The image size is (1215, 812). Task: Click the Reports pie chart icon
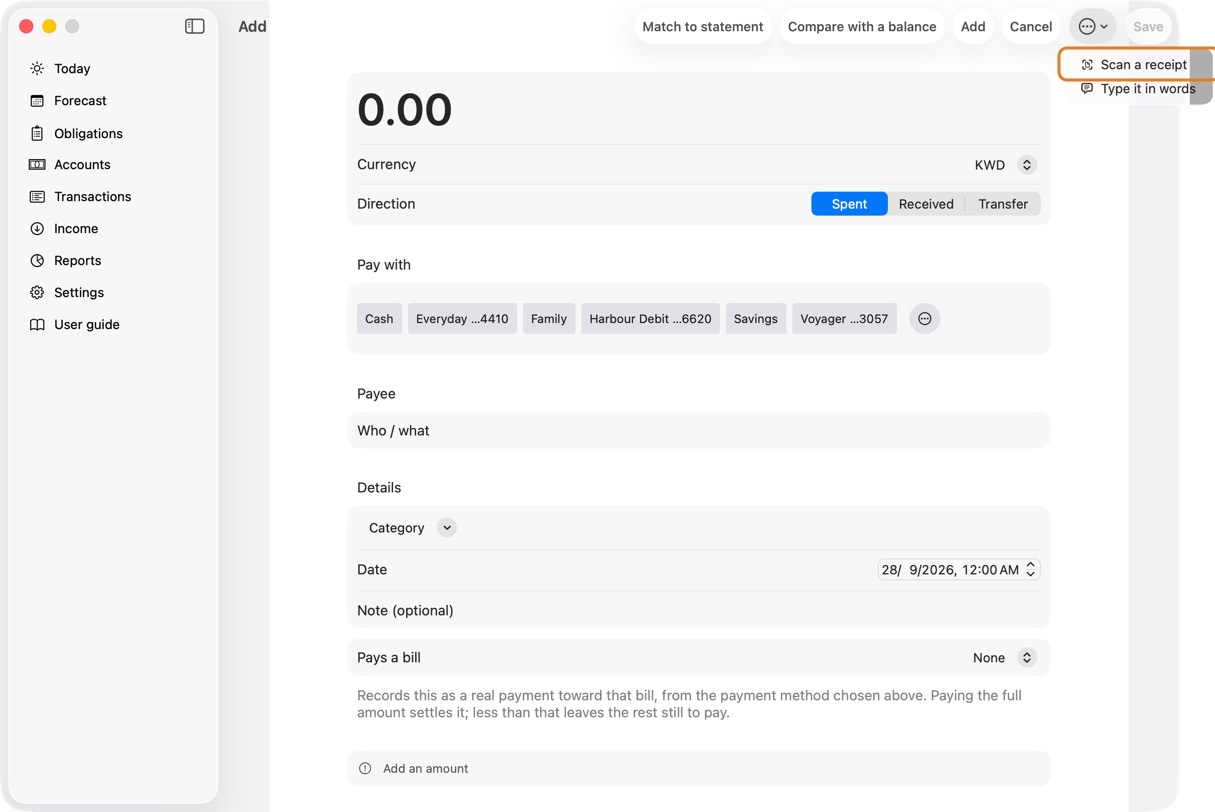pos(37,261)
